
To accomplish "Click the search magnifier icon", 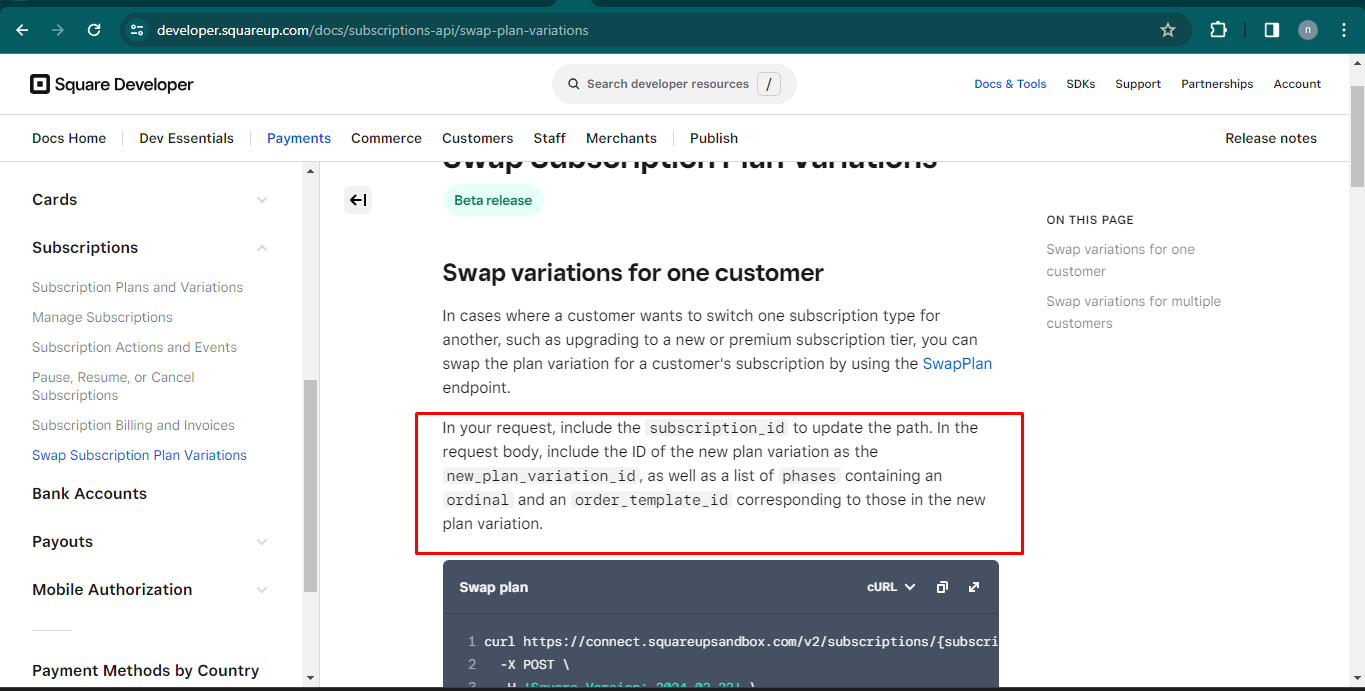I will pos(574,84).
